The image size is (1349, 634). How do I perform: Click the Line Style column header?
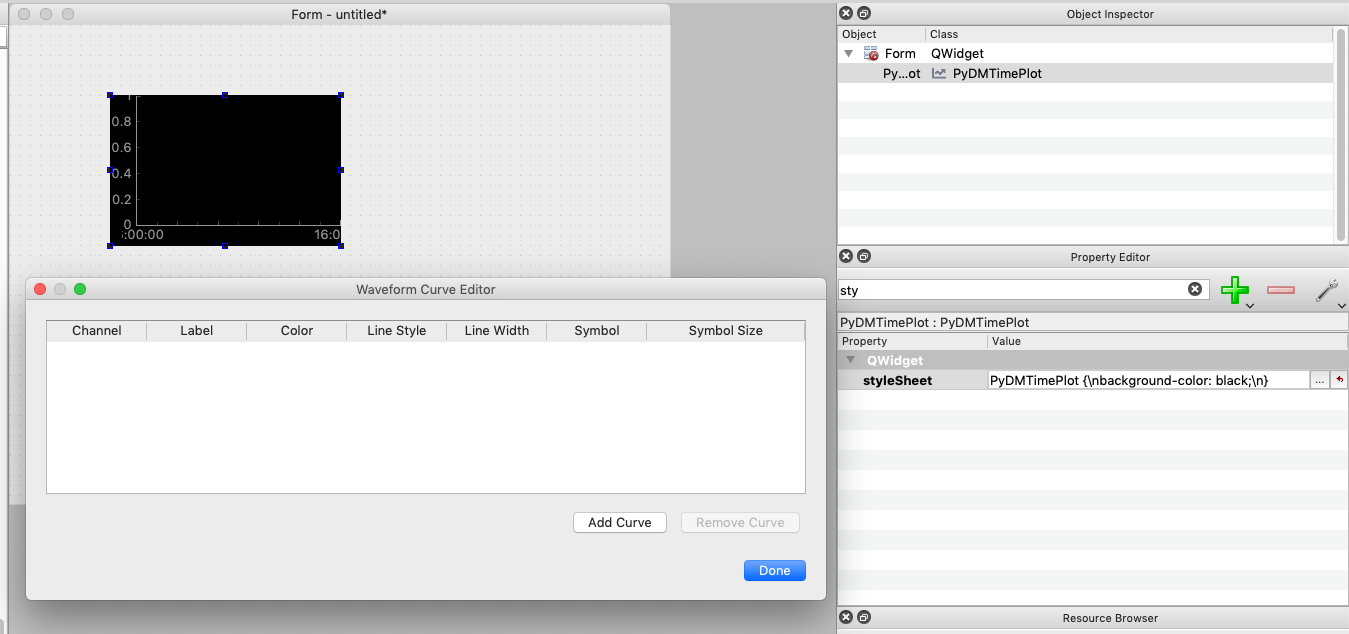click(x=397, y=330)
